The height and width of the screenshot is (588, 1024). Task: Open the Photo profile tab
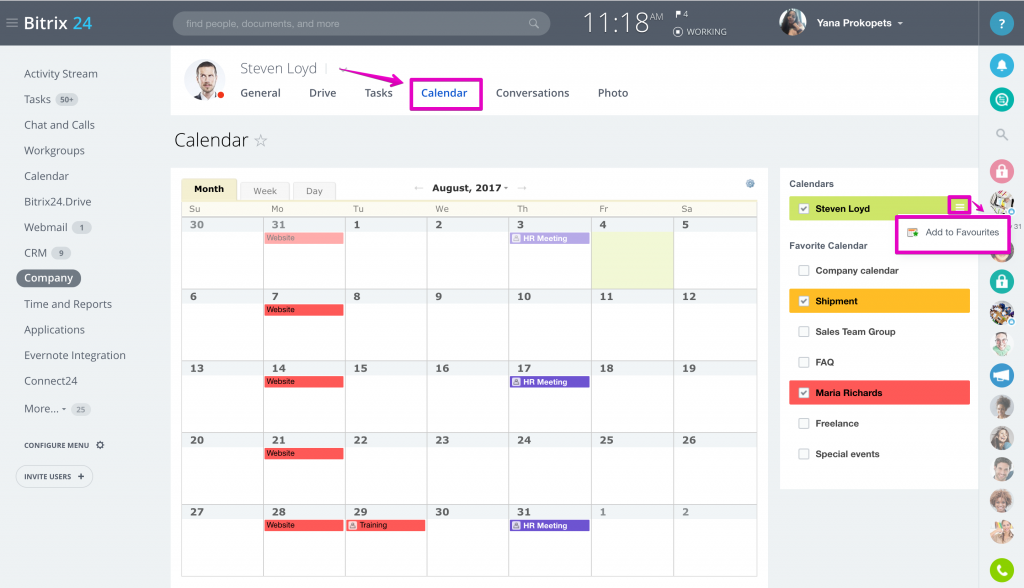[x=613, y=93]
